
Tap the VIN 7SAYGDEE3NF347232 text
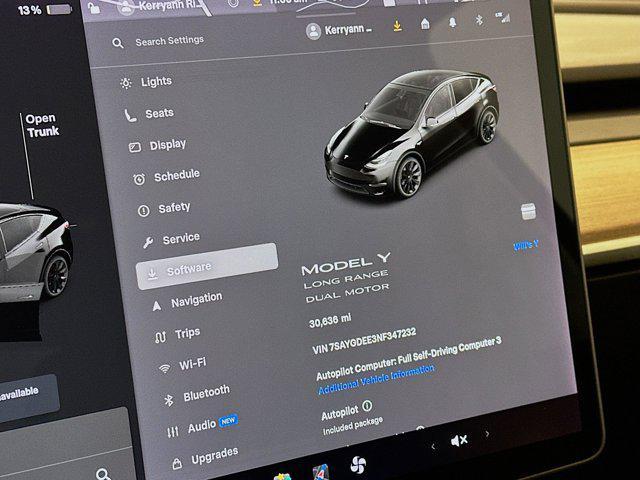pos(364,341)
